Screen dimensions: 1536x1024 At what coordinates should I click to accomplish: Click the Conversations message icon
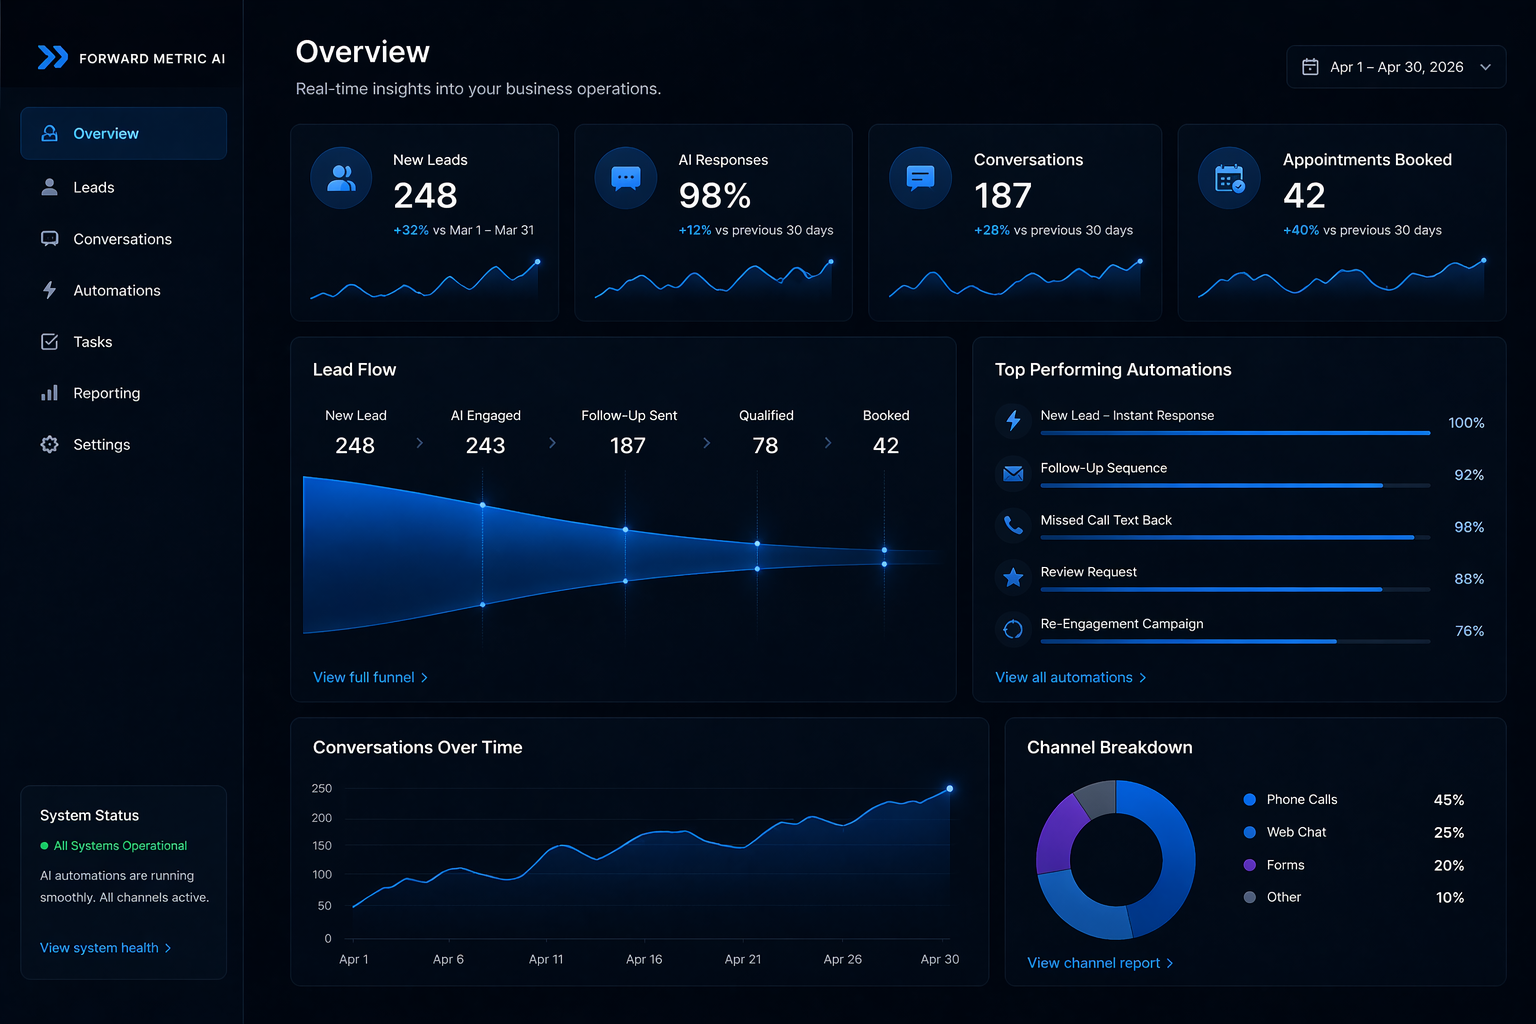[920, 178]
